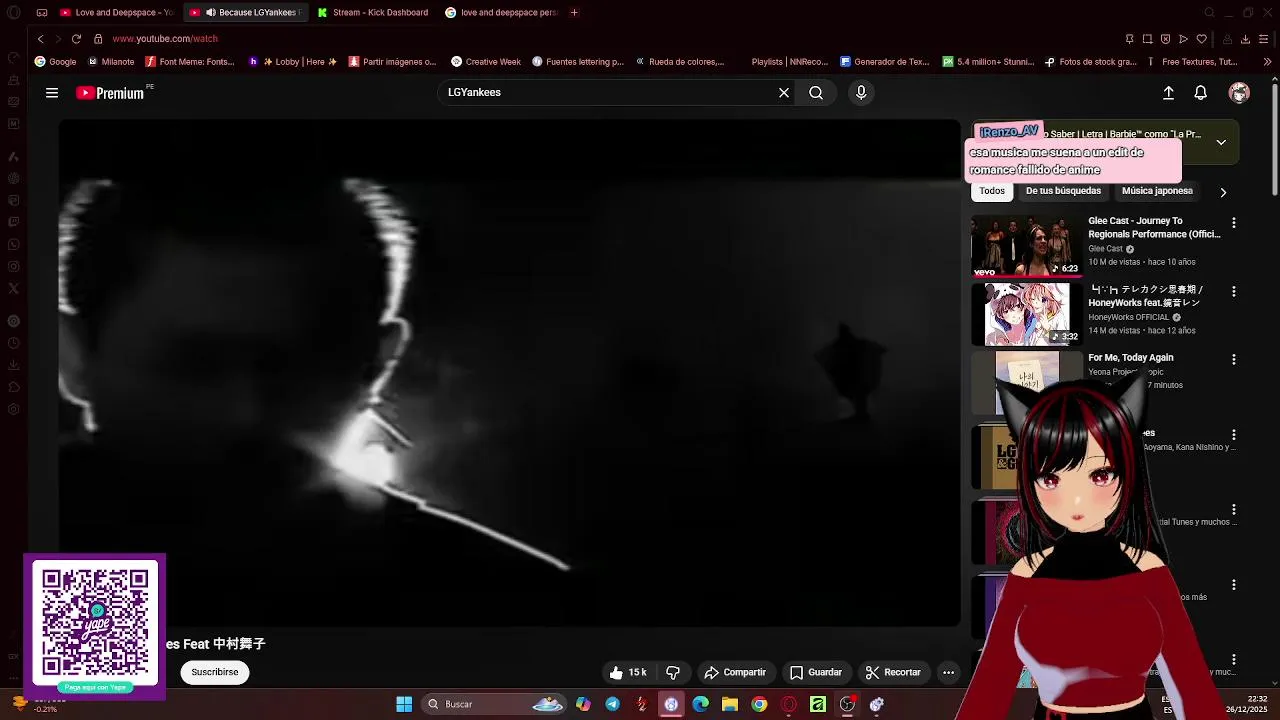Subscribe with the Suscribirse button
The image size is (1280, 720).
pyautogui.click(x=215, y=672)
